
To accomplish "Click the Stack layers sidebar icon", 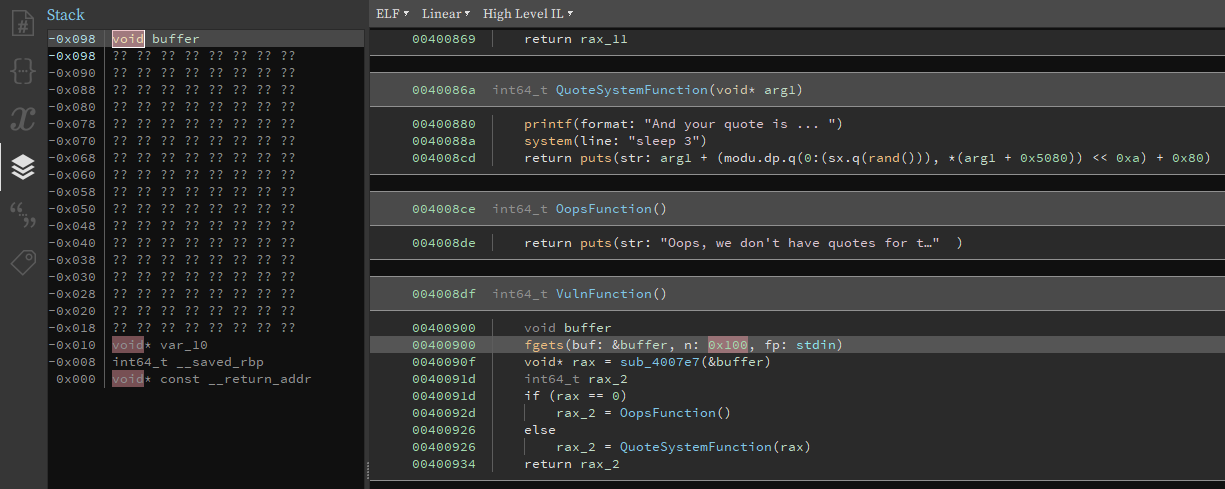I will [23, 167].
